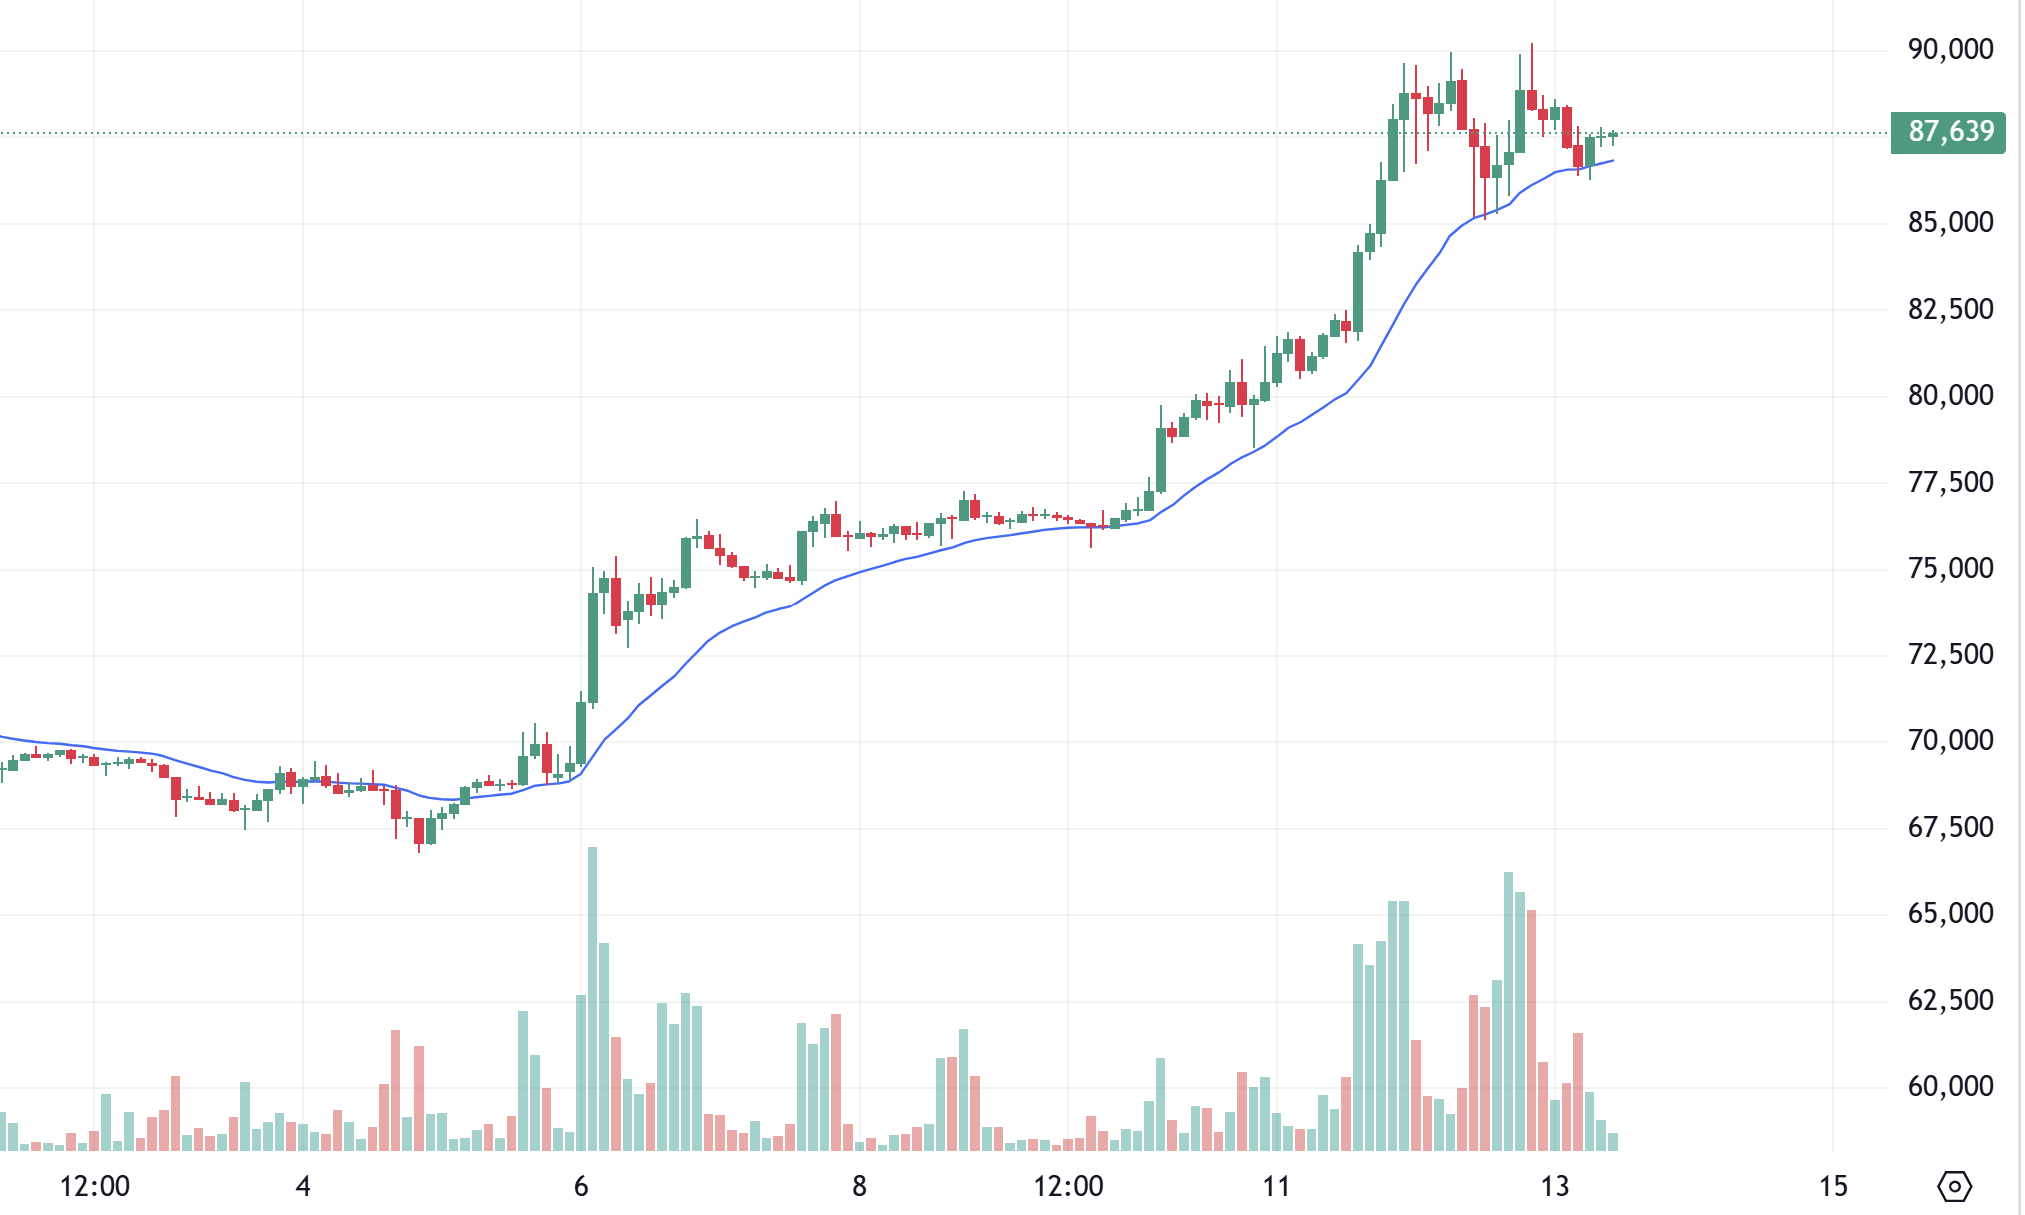Select the 75,000 price scale label
Viewport: 2025px width, 1215px height.
pyautogui.click(x=1950, y=568)
